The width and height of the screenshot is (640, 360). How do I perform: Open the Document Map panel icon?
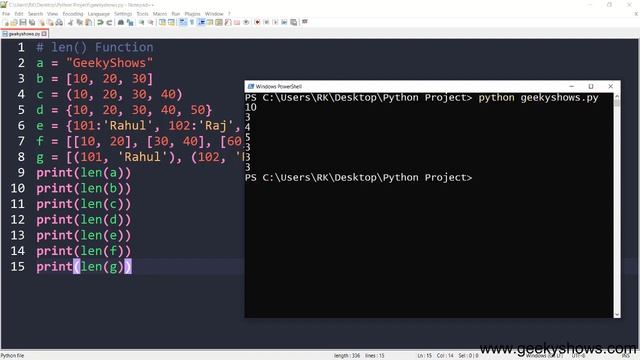pos(219,22)
